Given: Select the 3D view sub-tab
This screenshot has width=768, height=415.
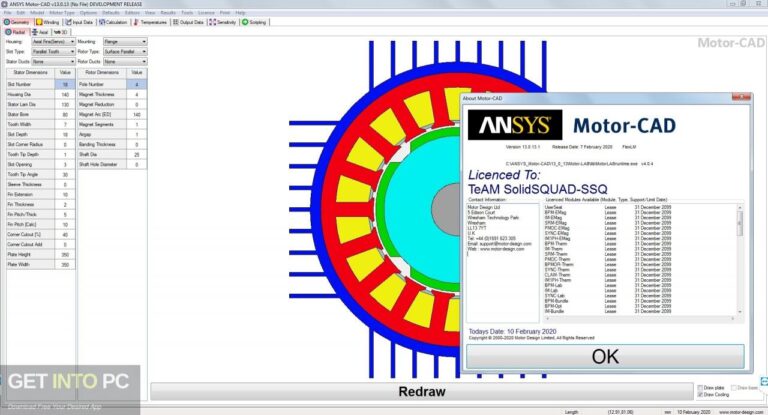Looking at the screenshot, I should [x=61, y=32].
